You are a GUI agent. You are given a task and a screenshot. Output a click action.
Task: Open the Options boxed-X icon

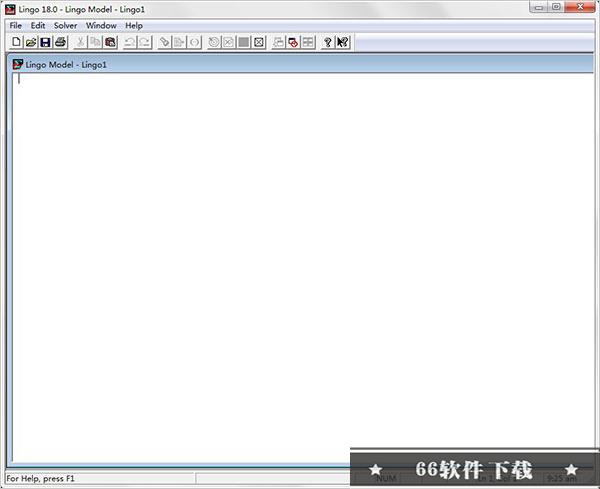[x=259, y=42]
